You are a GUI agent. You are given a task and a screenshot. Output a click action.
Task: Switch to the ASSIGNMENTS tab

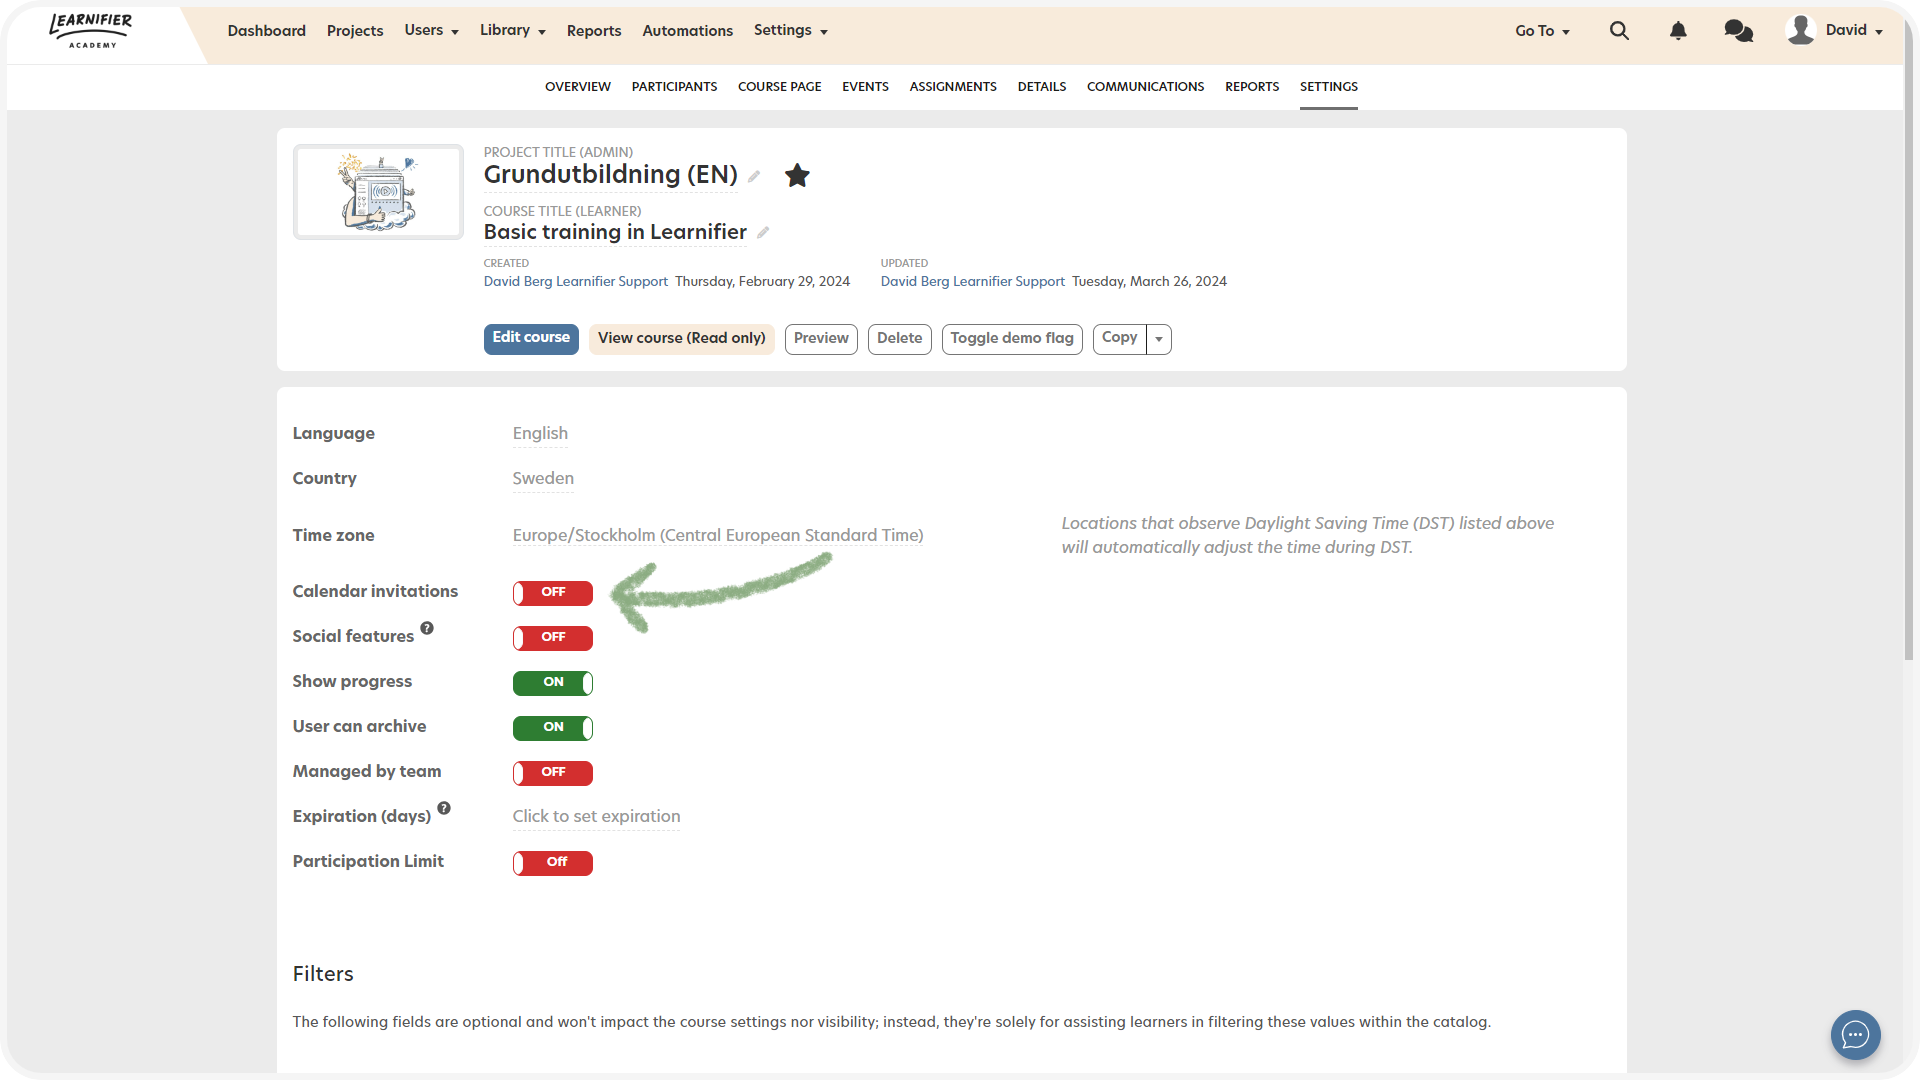pos(953,87)
